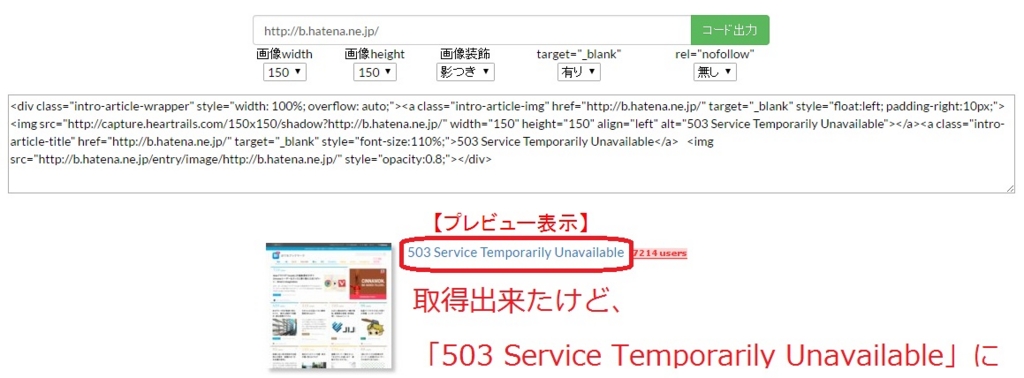Click the 画像装飾 label text

(x=465, y=54)
